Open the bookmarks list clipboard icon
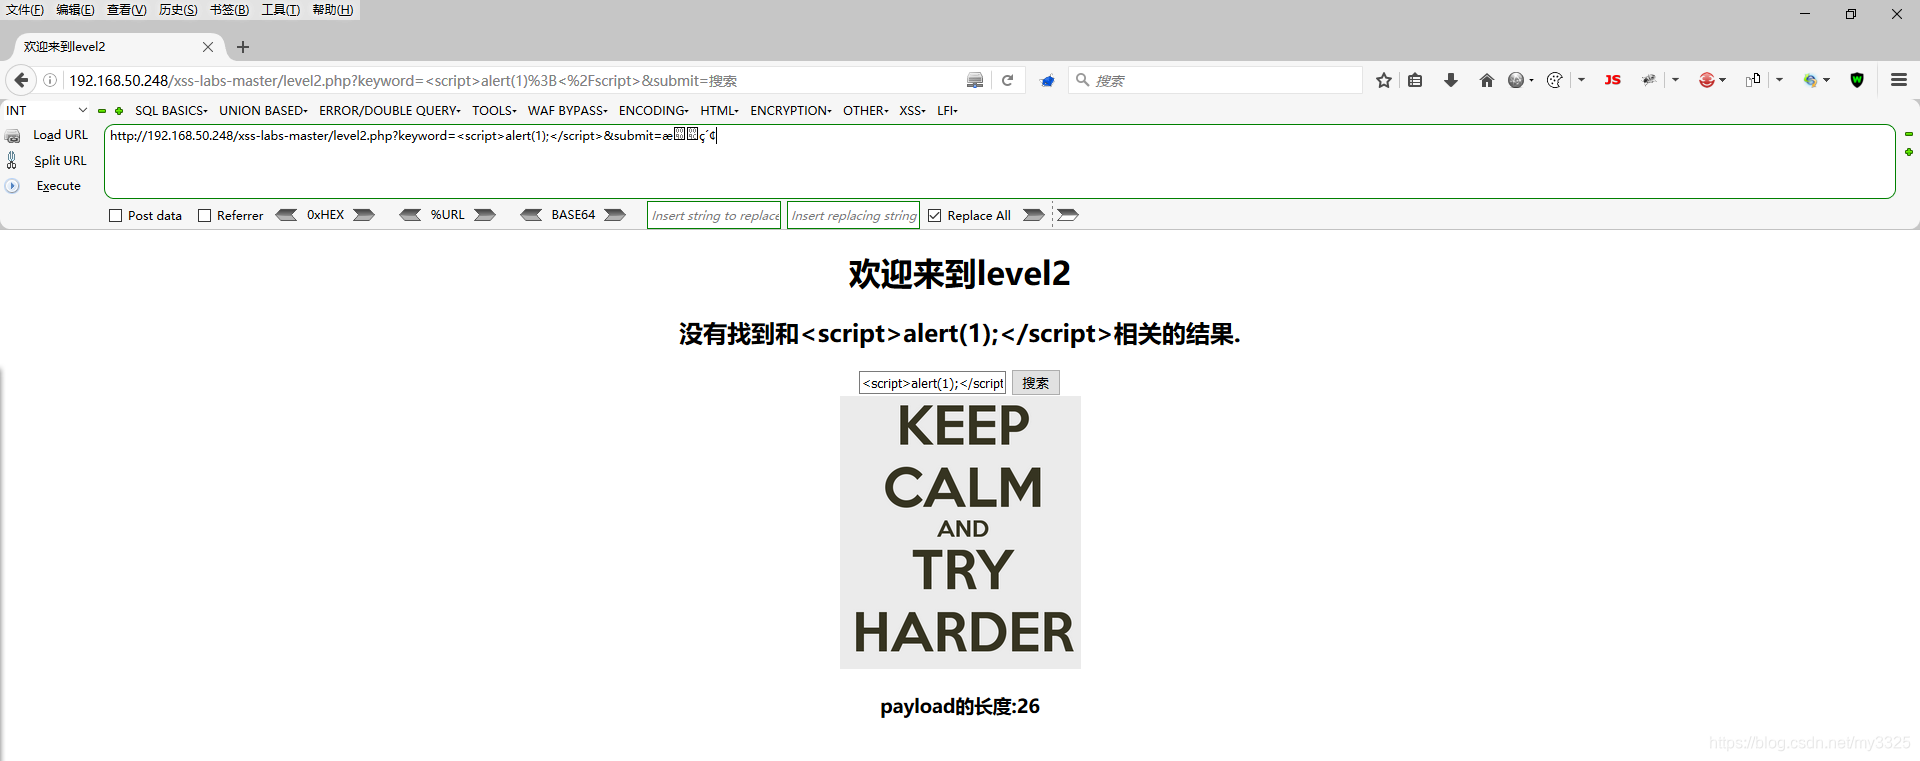 1415,80
